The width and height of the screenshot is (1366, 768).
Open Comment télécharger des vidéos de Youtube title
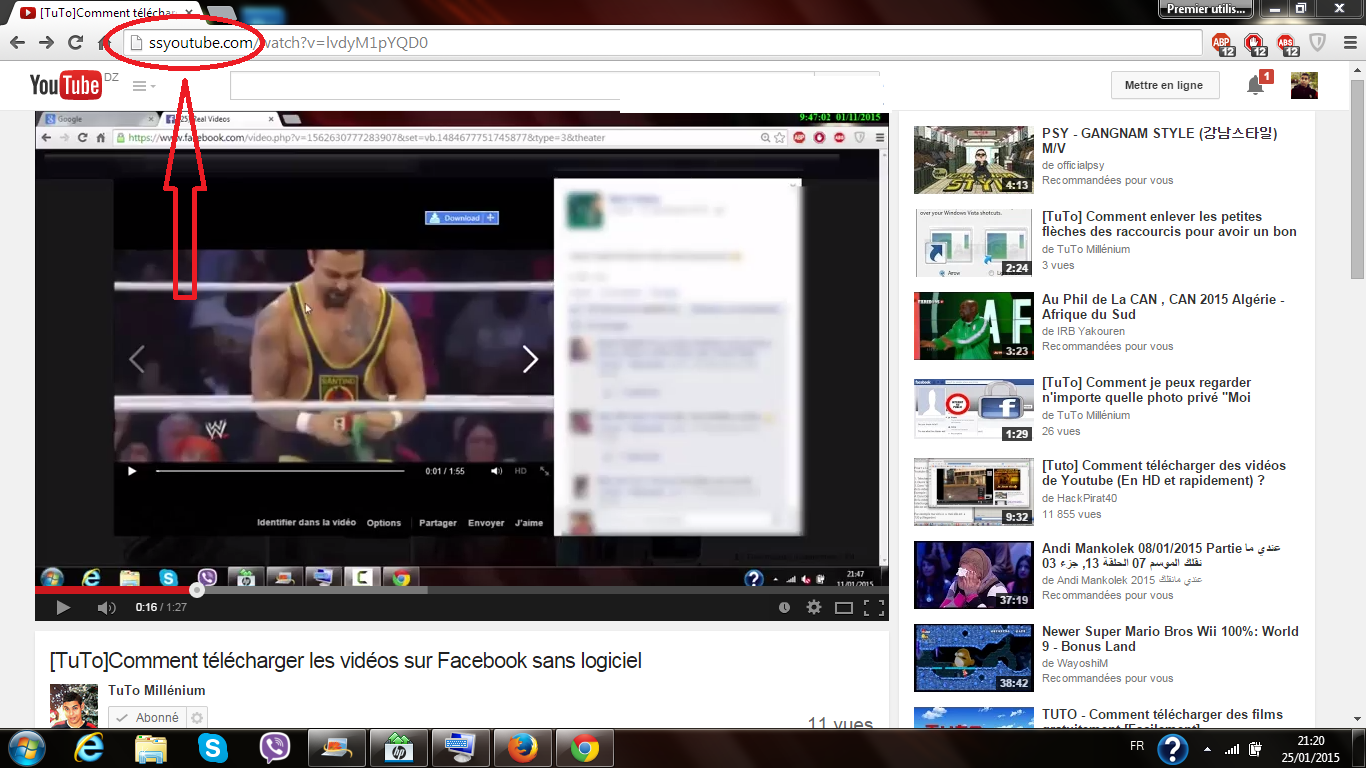pyautogui.click(x=1164, y=473)
